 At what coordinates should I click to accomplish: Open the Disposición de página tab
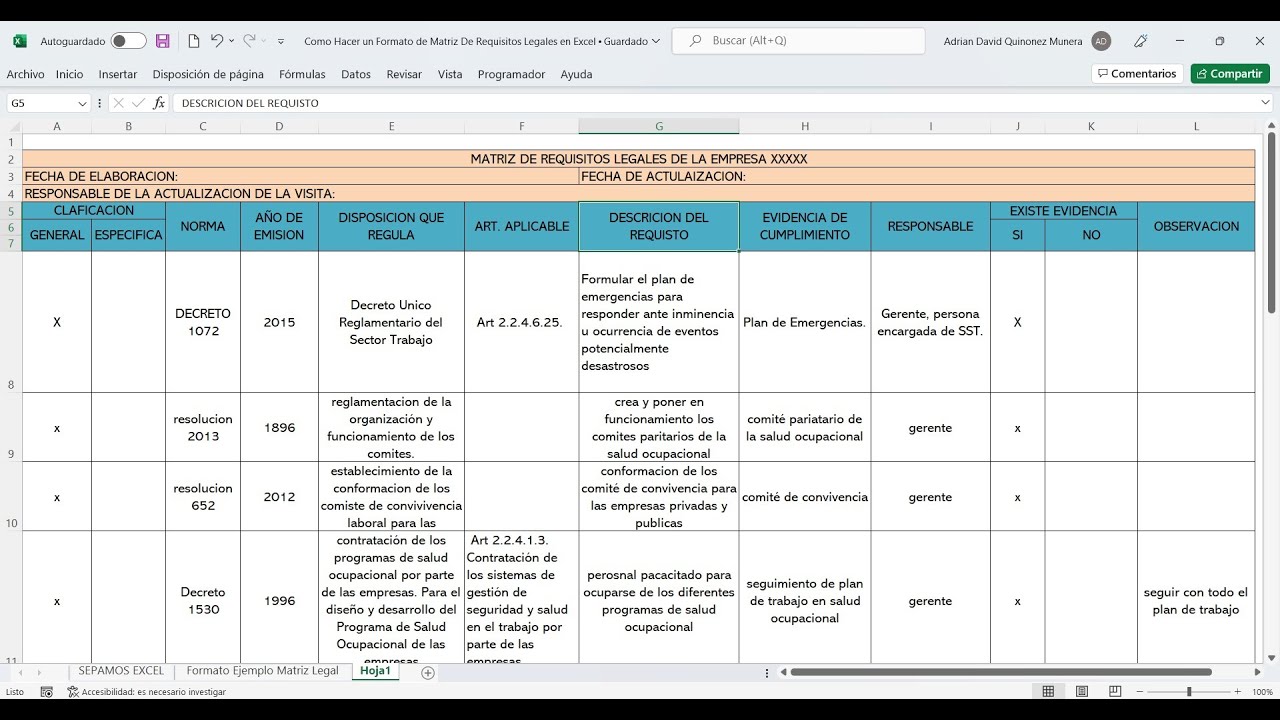click(x=208, y=74)
